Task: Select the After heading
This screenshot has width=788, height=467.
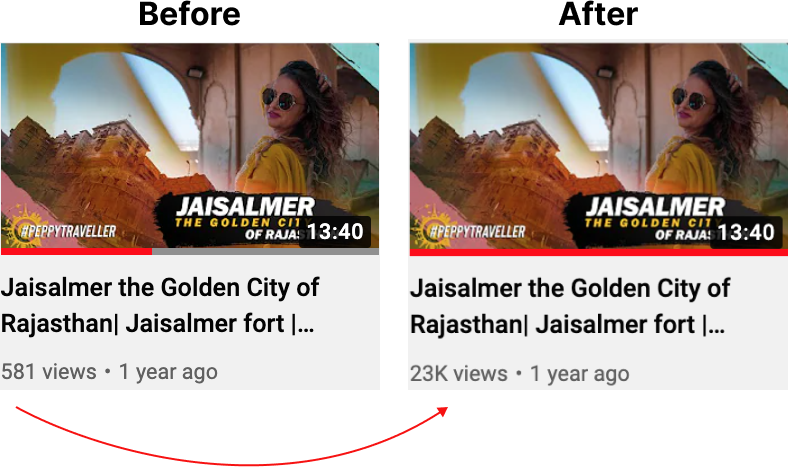Action: 598,14
